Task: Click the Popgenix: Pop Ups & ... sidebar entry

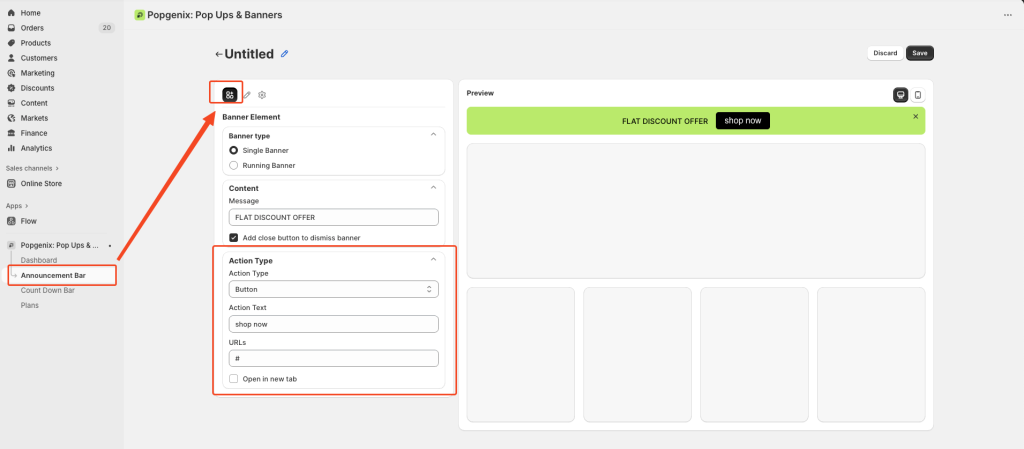Action: 60,245
